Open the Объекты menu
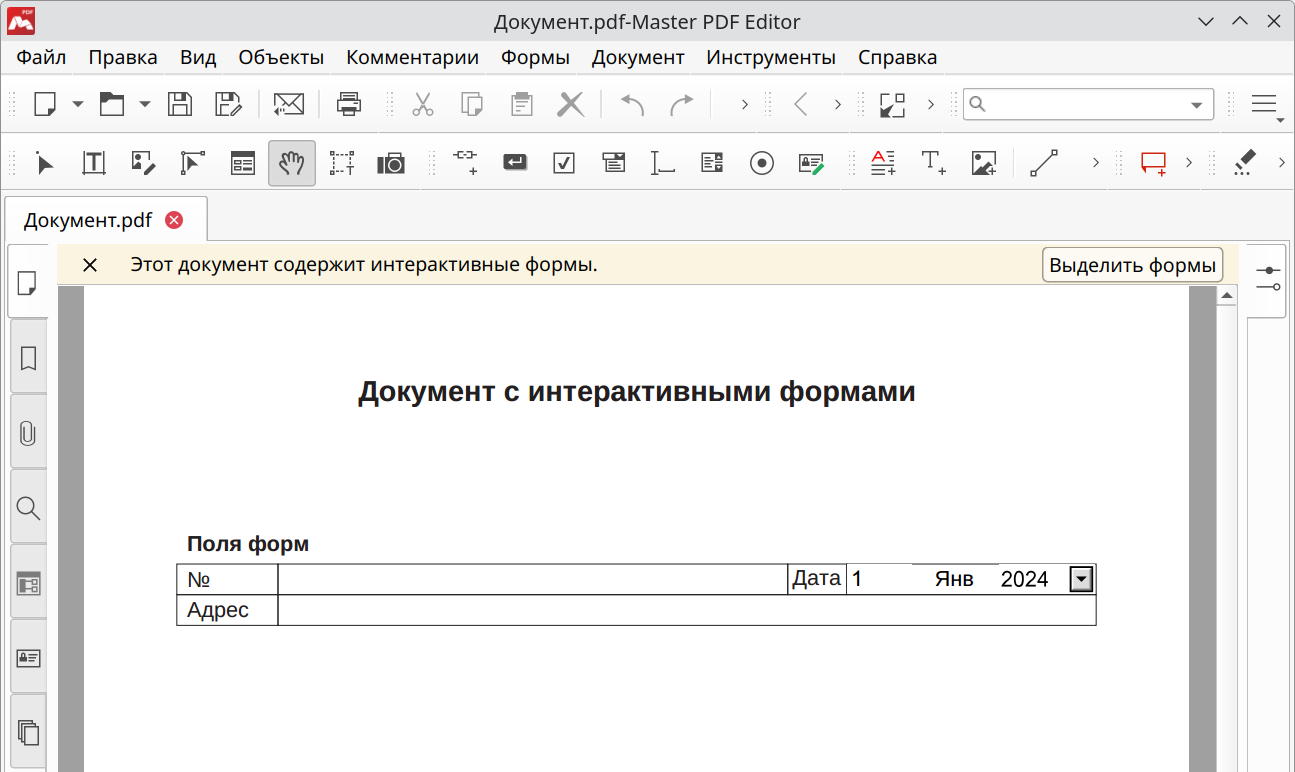 pos(281,57)
